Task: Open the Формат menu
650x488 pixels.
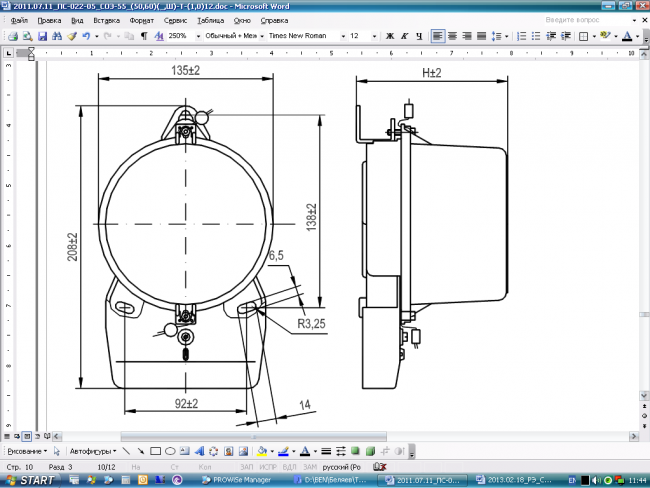Action: point(142,20)
